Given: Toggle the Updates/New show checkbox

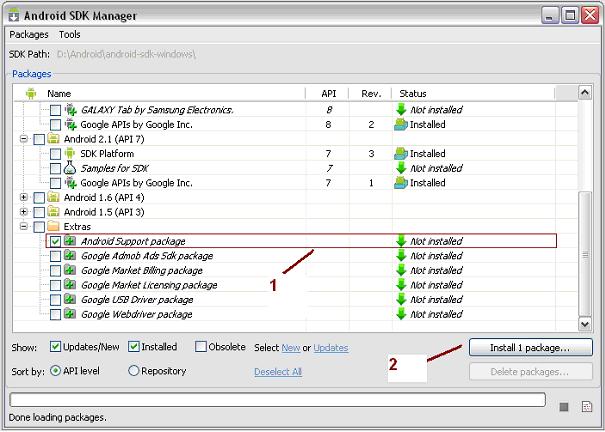Looking at the screenshot, I should [x=55, y=347].
